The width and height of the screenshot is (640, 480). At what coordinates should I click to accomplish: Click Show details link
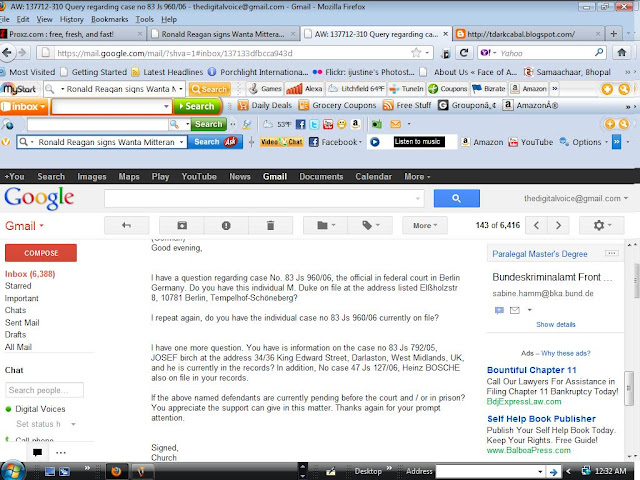pos(556,324)
